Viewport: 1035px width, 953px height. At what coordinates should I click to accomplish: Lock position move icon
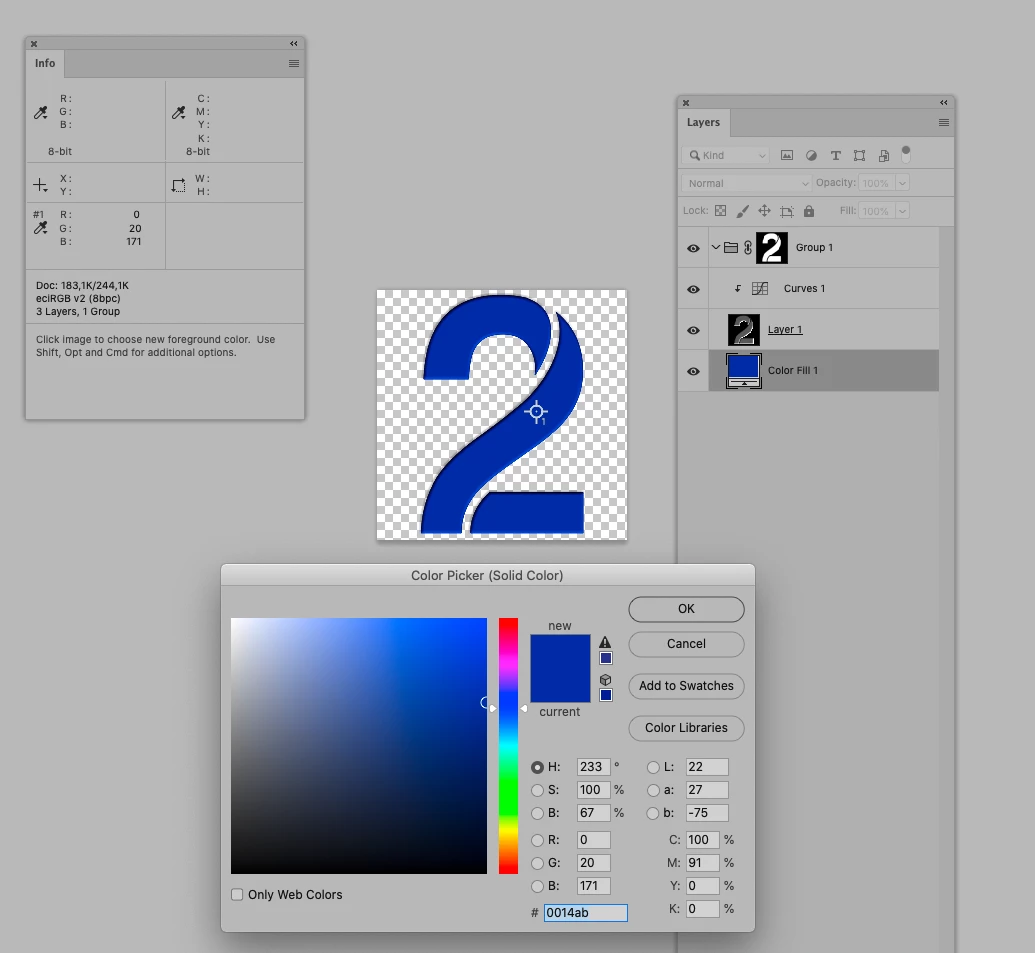pos(764,211)
